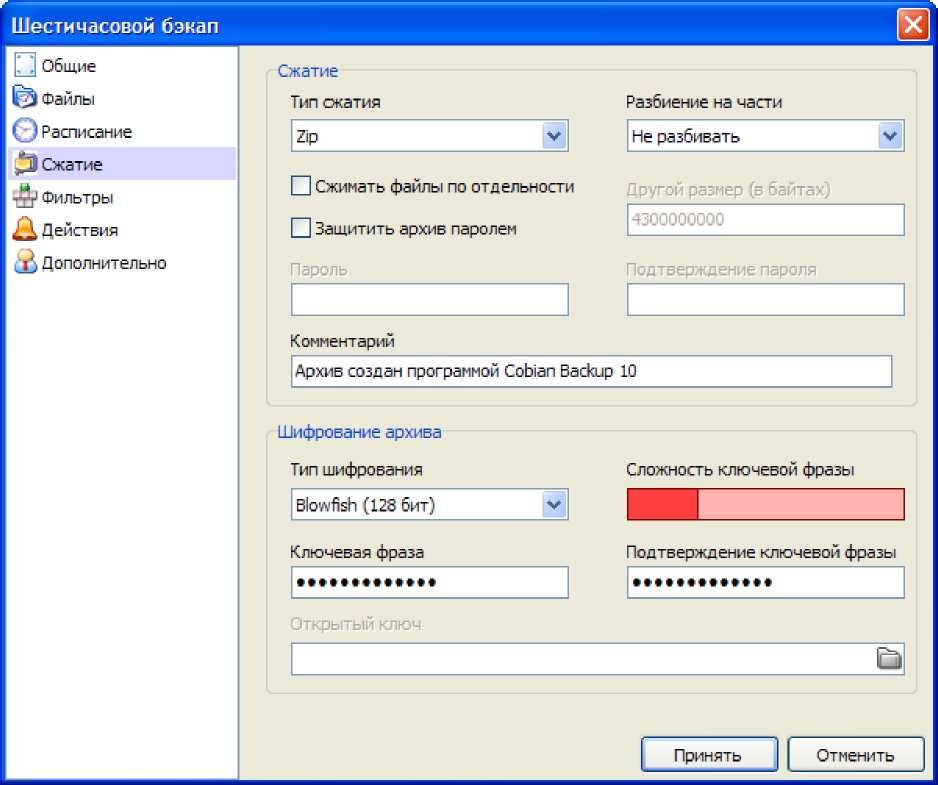Click the Фильтры icon in sidebar

point(25,196)
